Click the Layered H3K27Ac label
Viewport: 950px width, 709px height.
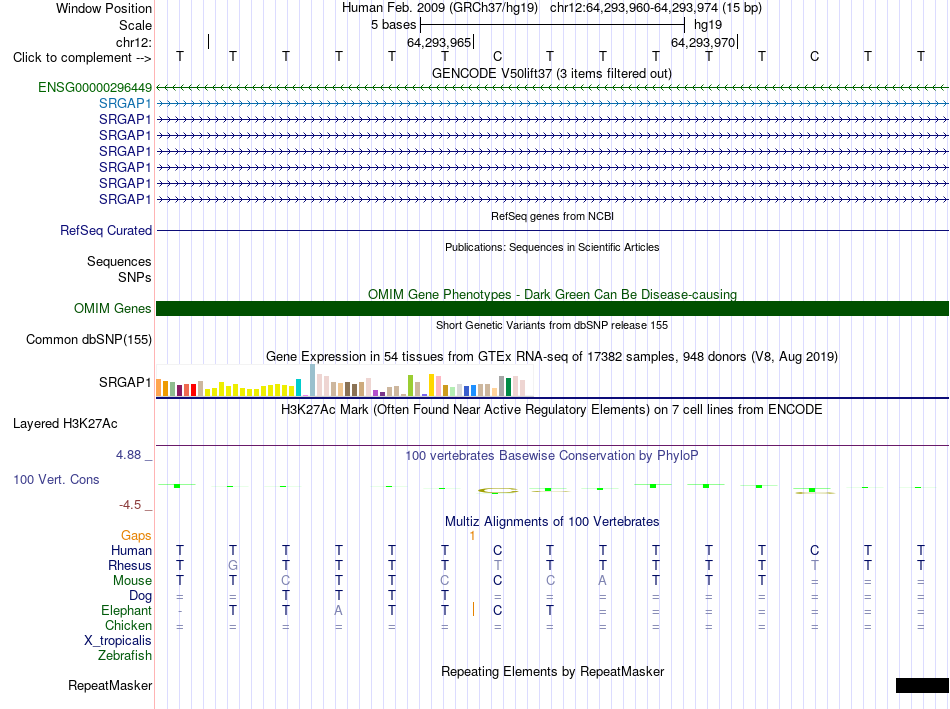(x=65, y=424)
